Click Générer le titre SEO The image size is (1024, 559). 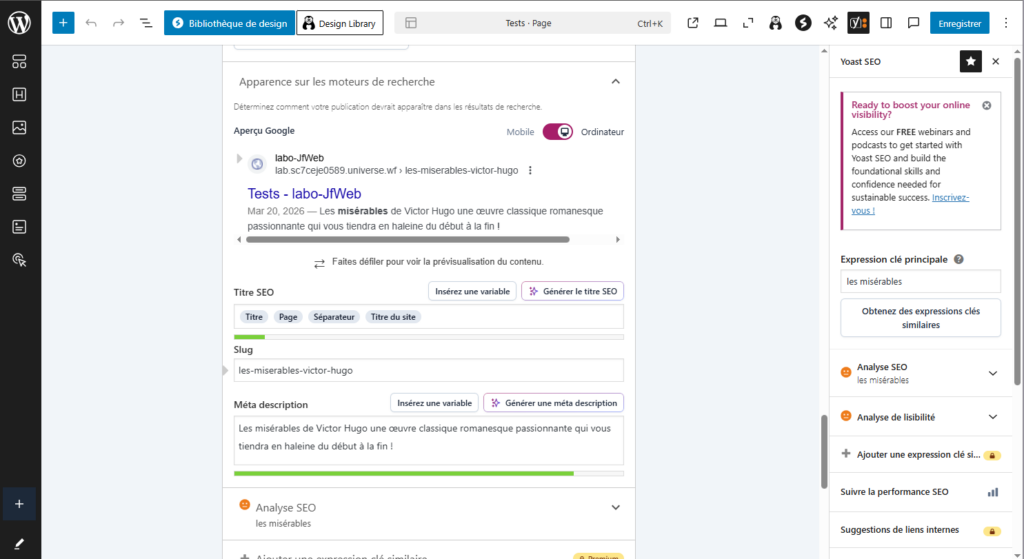[573, 291]
